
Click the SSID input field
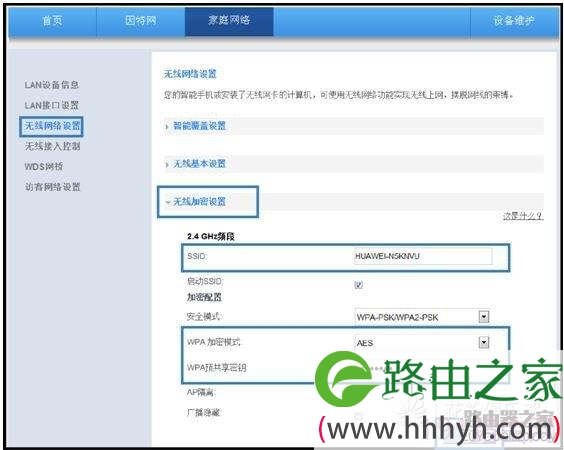[423, 256]
